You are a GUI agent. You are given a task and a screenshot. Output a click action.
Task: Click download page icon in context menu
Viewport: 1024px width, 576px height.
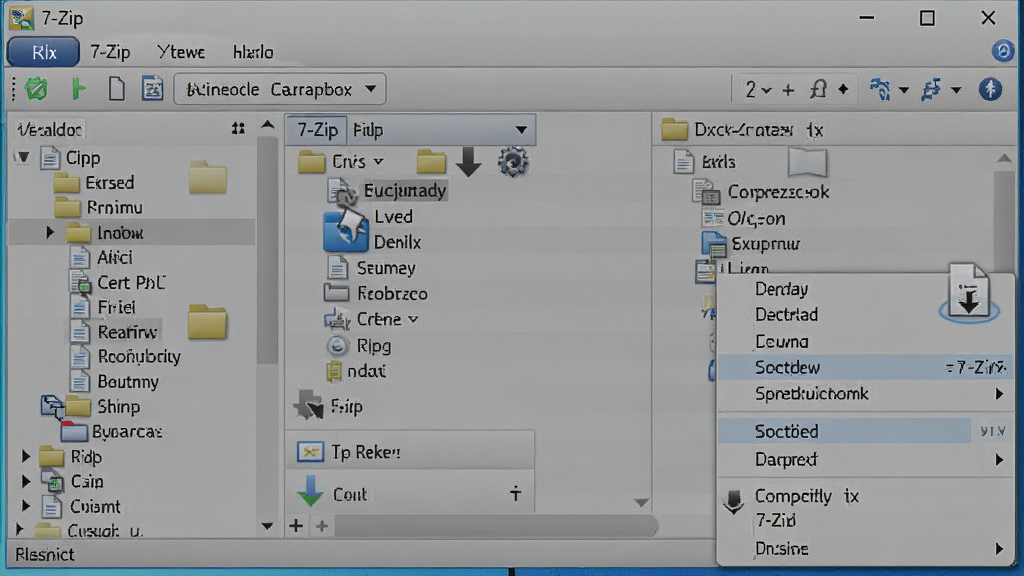[969, 292]
